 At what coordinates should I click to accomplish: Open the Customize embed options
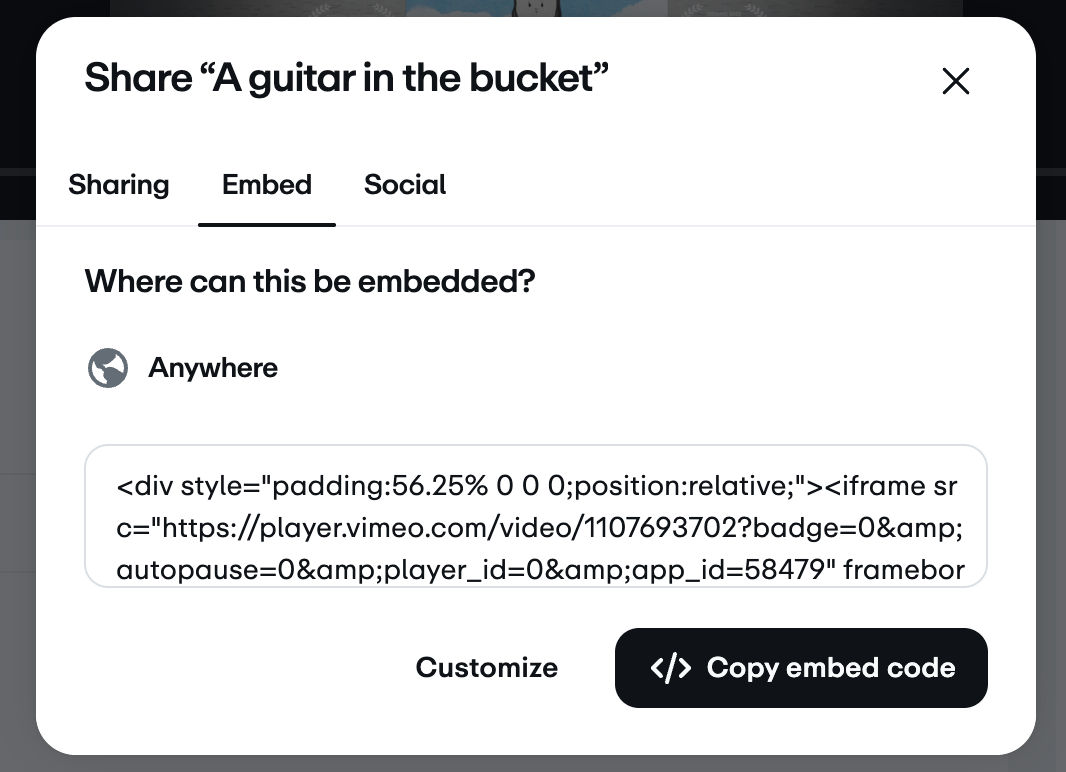tap(487, 668)
